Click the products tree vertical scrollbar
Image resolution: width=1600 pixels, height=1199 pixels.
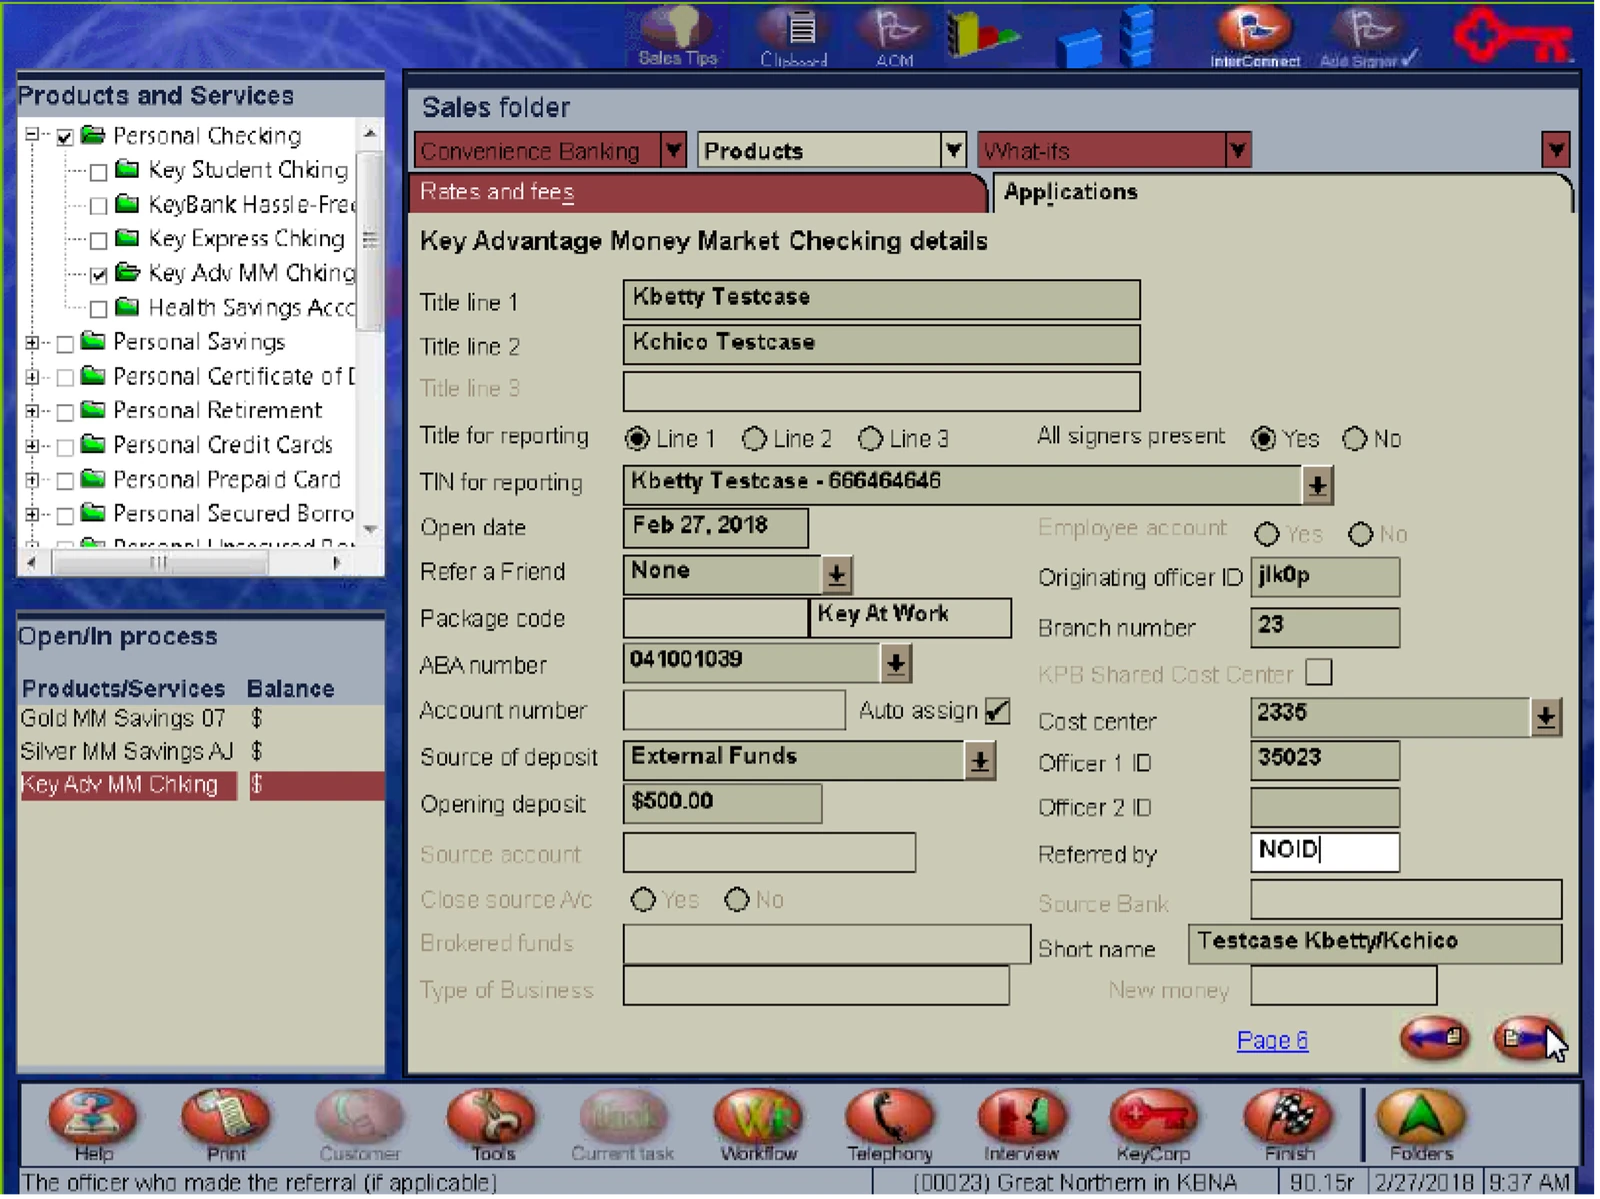370,330
